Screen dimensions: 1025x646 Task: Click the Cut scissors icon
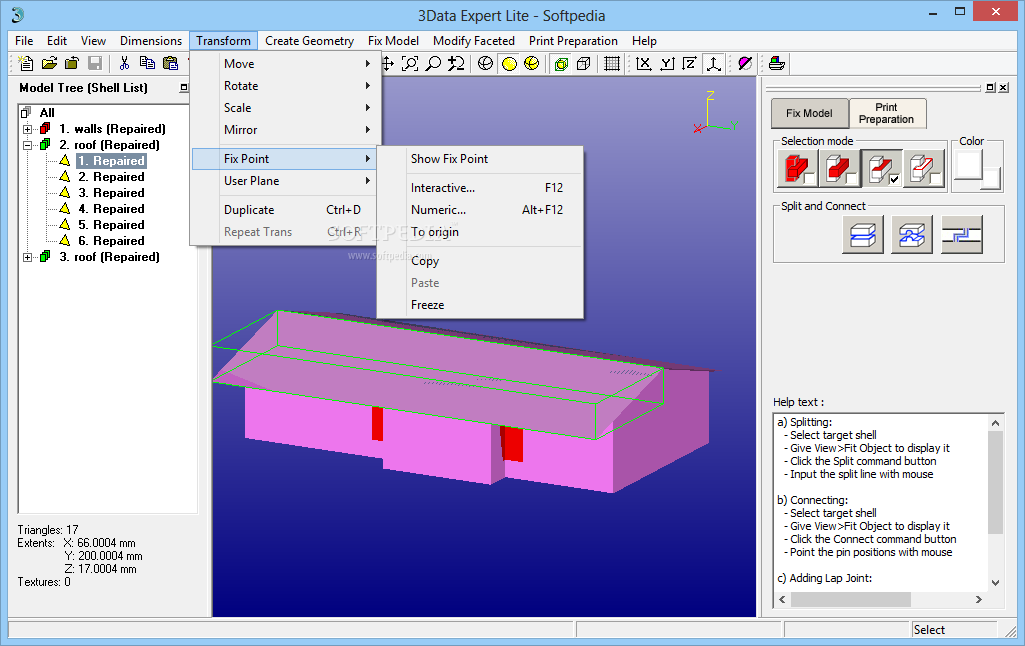(x=124, y=63)
